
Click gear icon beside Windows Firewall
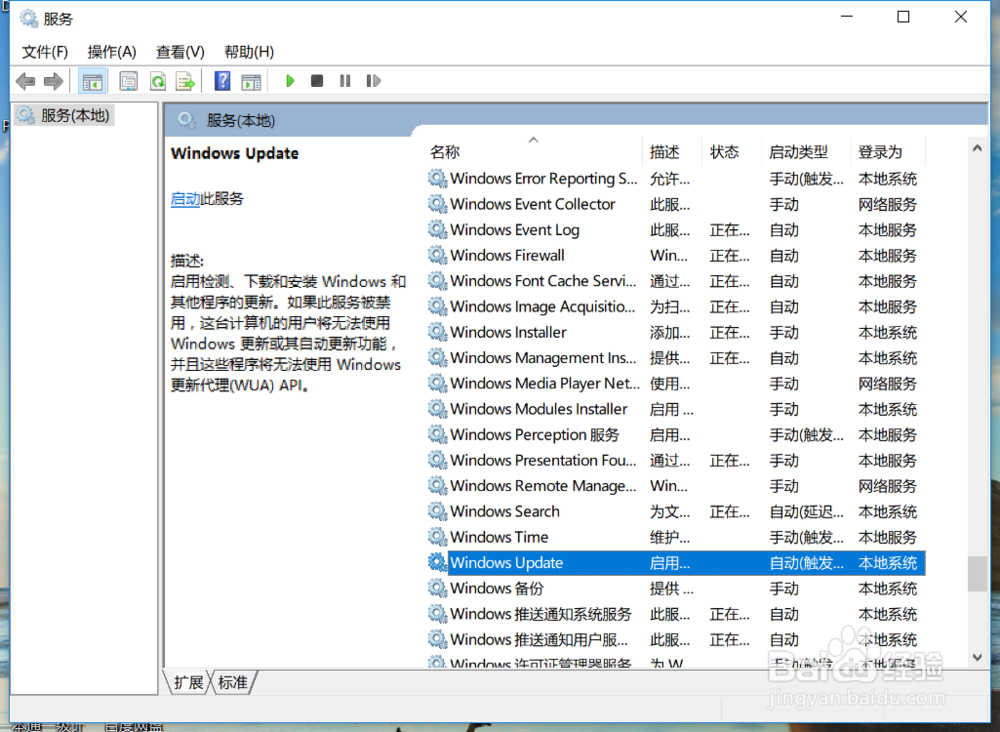(438, 255)
